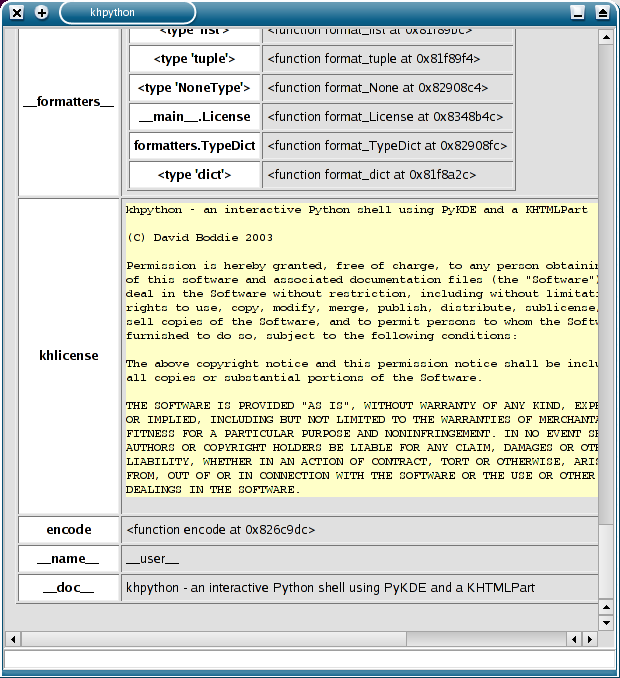Click the shade arrow icon in title bar
This screenshot has width=620, height=678.
pos(602,13)
